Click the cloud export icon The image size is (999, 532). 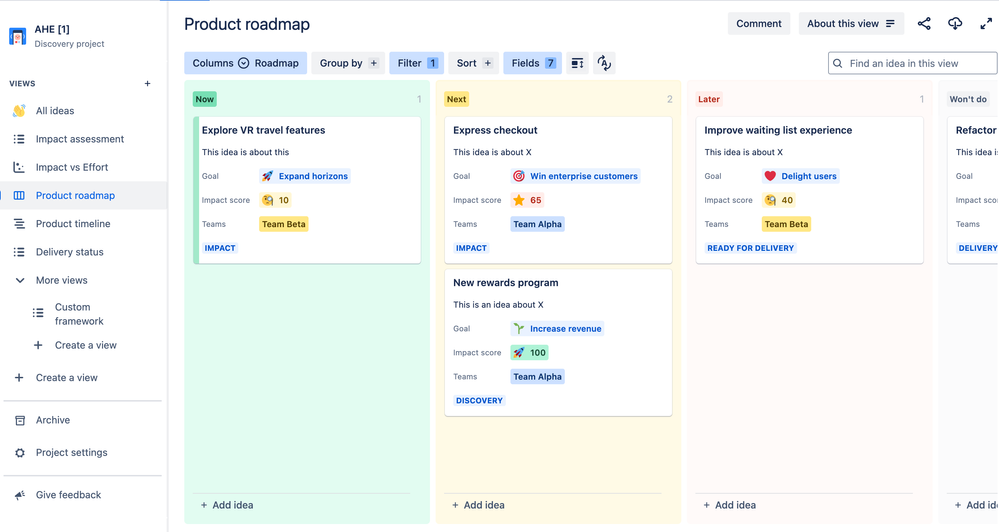[x=954, y=24]
